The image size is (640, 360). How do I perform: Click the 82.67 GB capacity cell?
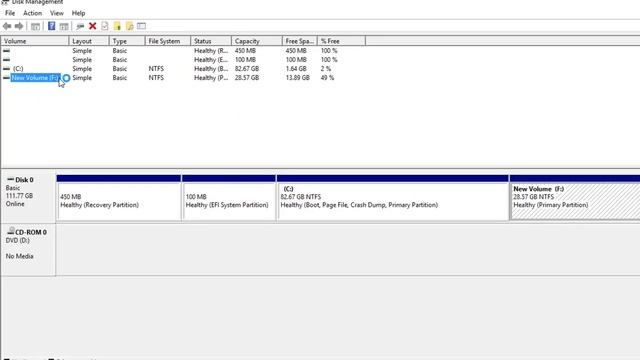click(247, 69)
